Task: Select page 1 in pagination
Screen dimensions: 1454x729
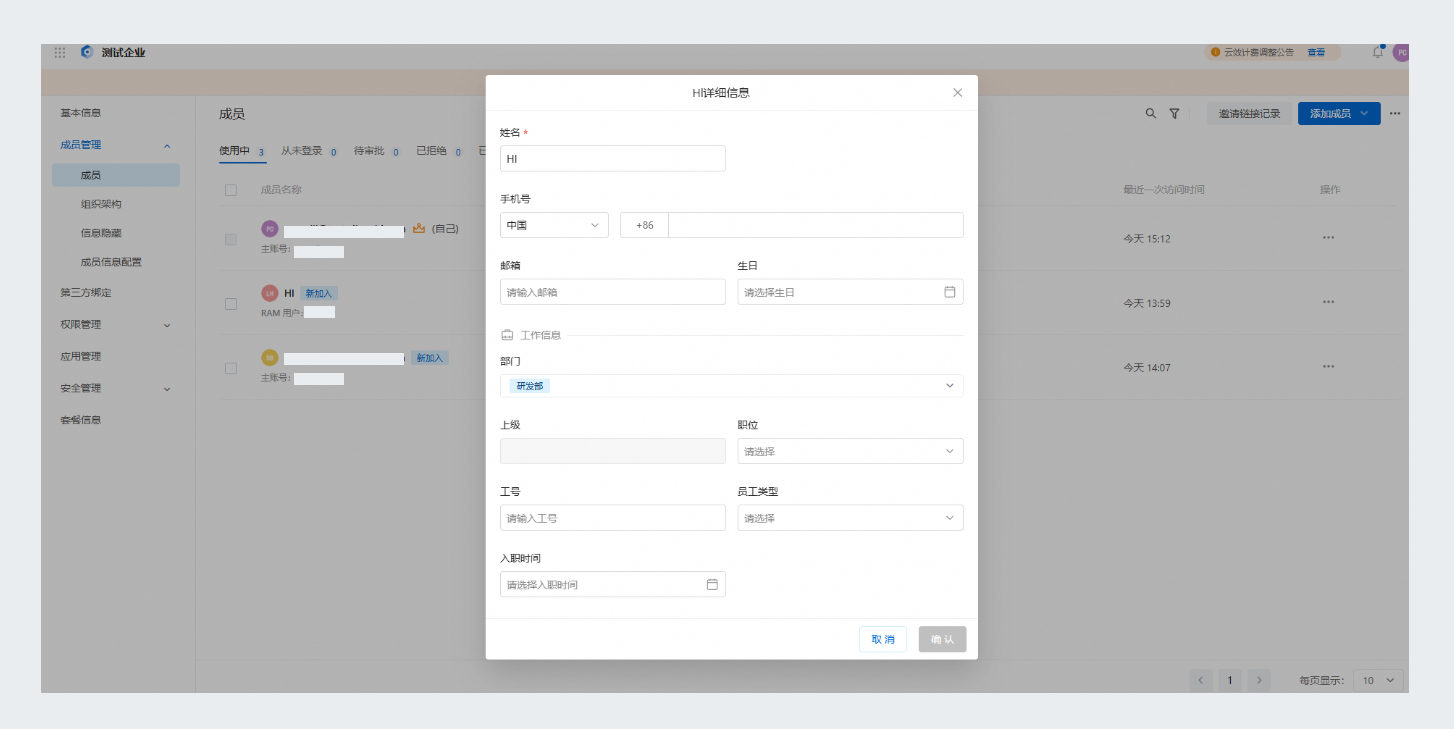Action: click(x=1230, y=680)
